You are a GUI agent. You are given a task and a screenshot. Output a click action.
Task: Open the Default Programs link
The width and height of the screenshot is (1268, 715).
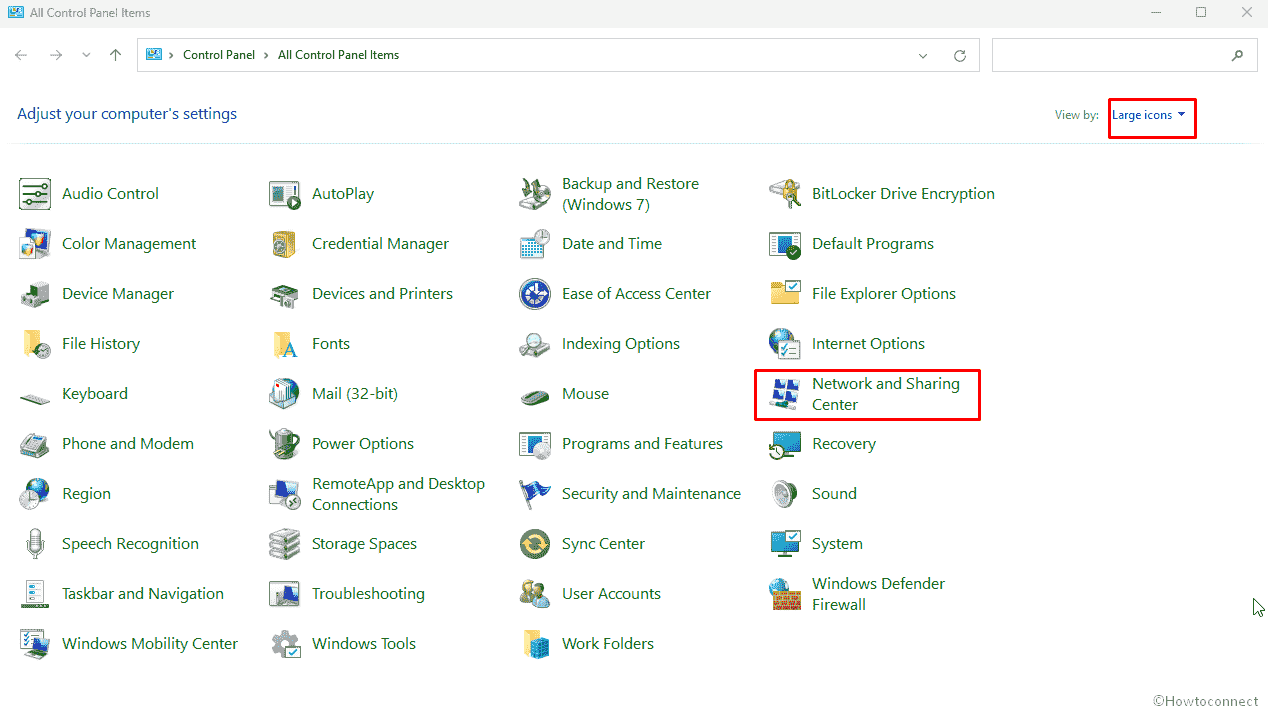tap(873, 244)
